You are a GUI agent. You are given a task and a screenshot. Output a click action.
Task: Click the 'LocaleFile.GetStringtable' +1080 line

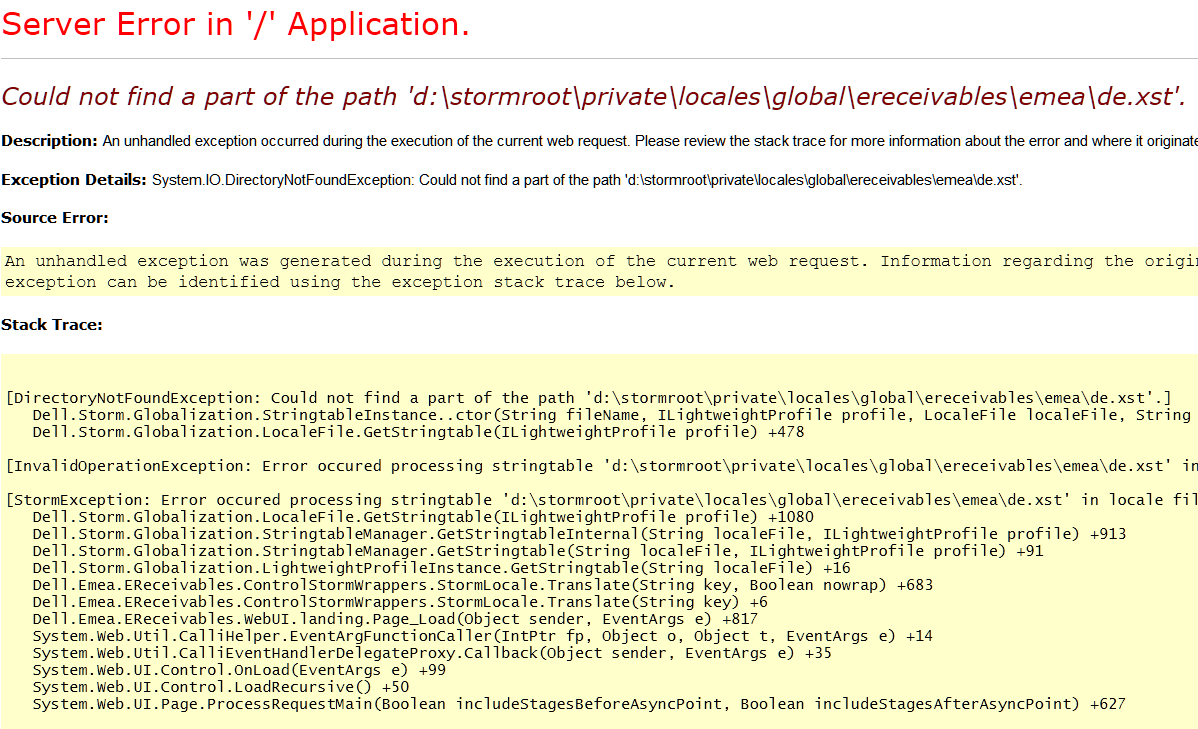tap(423, 517)
